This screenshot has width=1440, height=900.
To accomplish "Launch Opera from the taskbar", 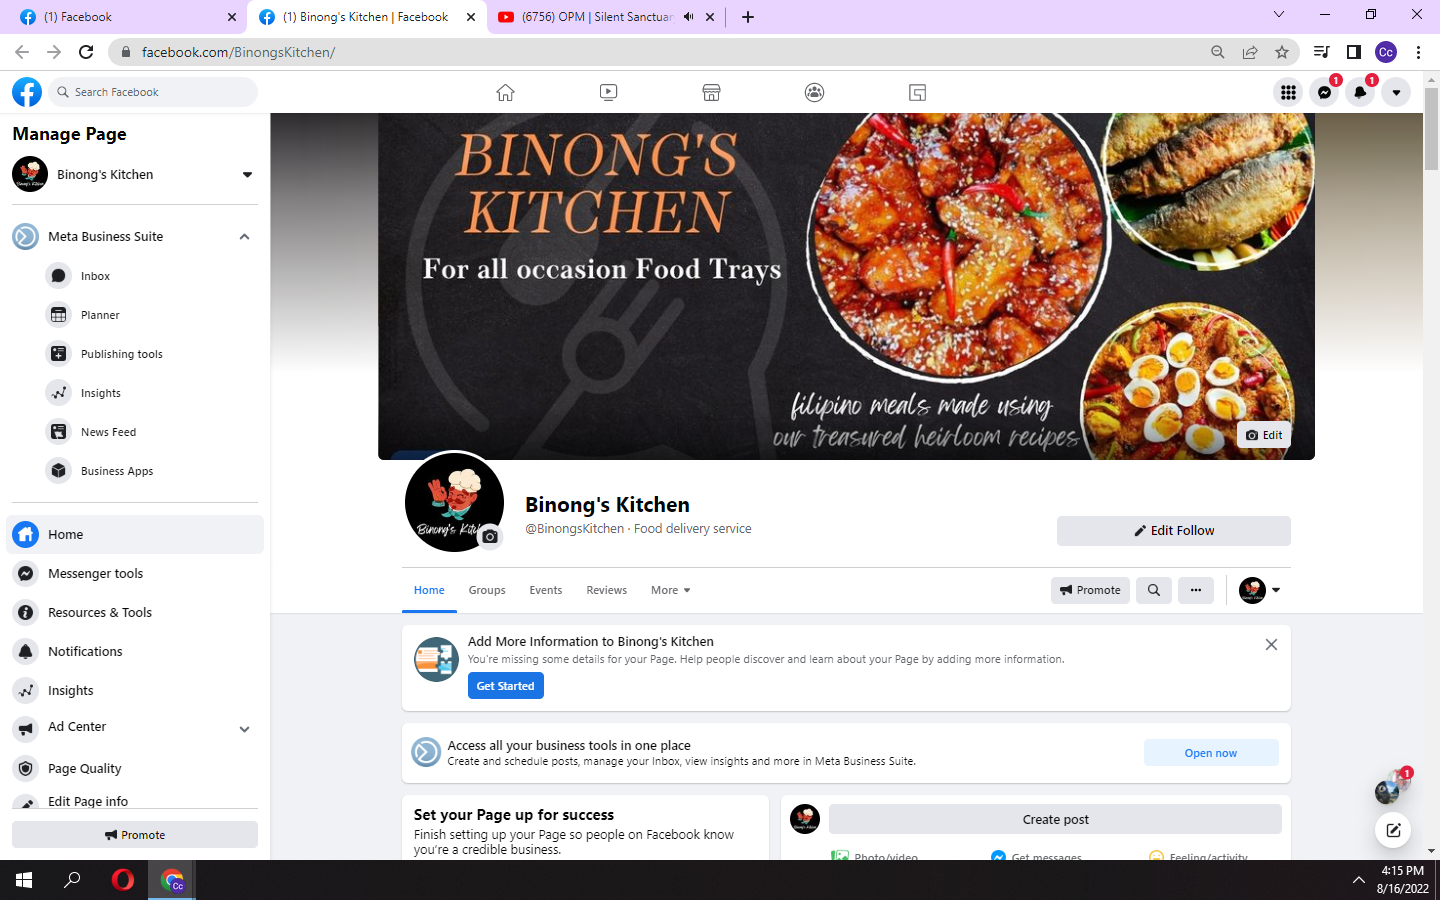I will click(x=122, y=880).
